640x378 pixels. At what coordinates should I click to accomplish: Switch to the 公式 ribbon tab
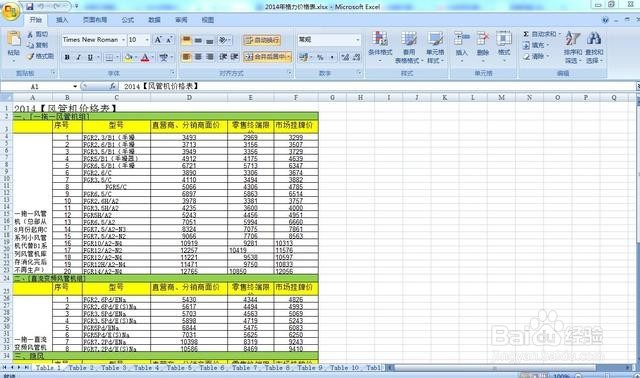pyautogui.click(x=127, y=20)
